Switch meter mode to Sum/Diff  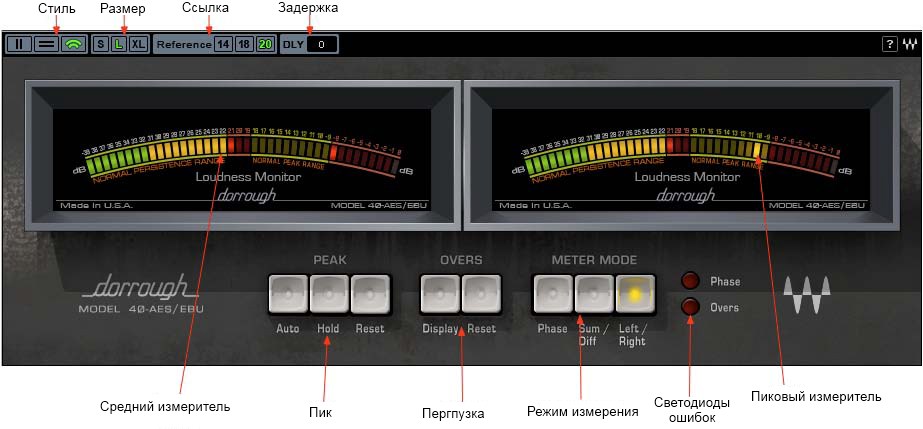coord(594,293)
